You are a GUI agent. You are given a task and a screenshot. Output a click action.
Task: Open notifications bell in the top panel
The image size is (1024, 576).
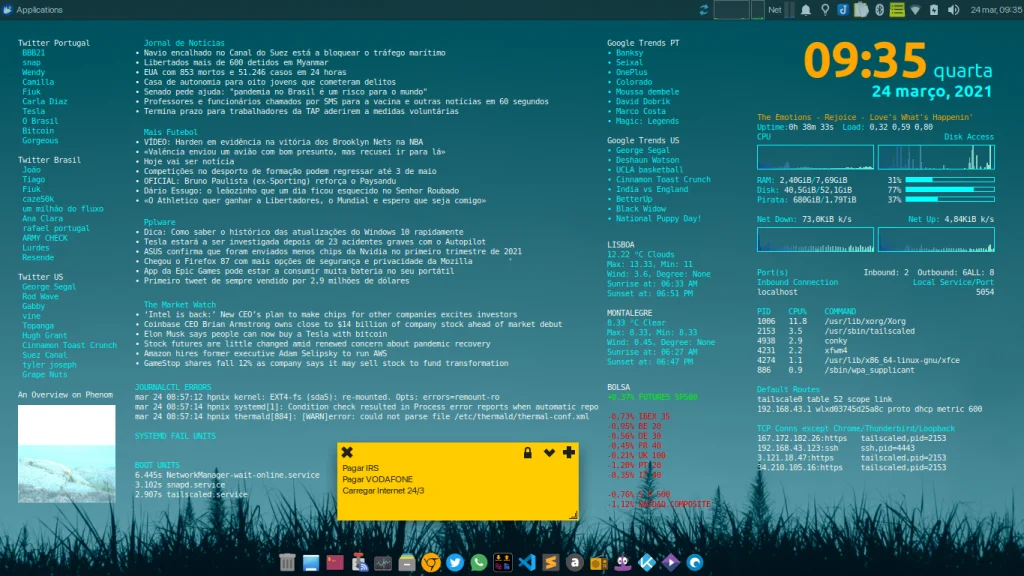pyautogui.click(x=806, y=10)
